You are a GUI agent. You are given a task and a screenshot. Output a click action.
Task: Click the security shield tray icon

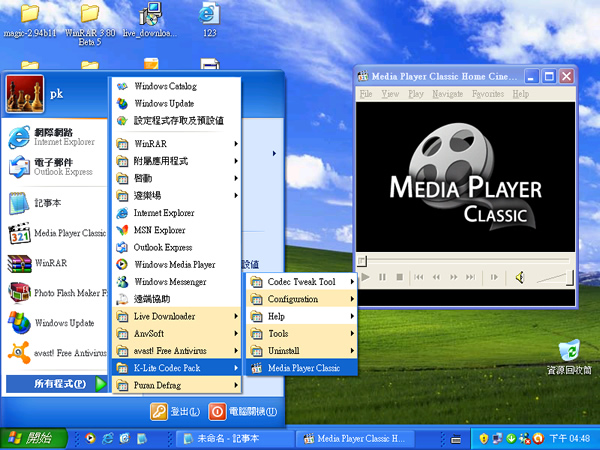pyautogui.click(x=484, y=438)
